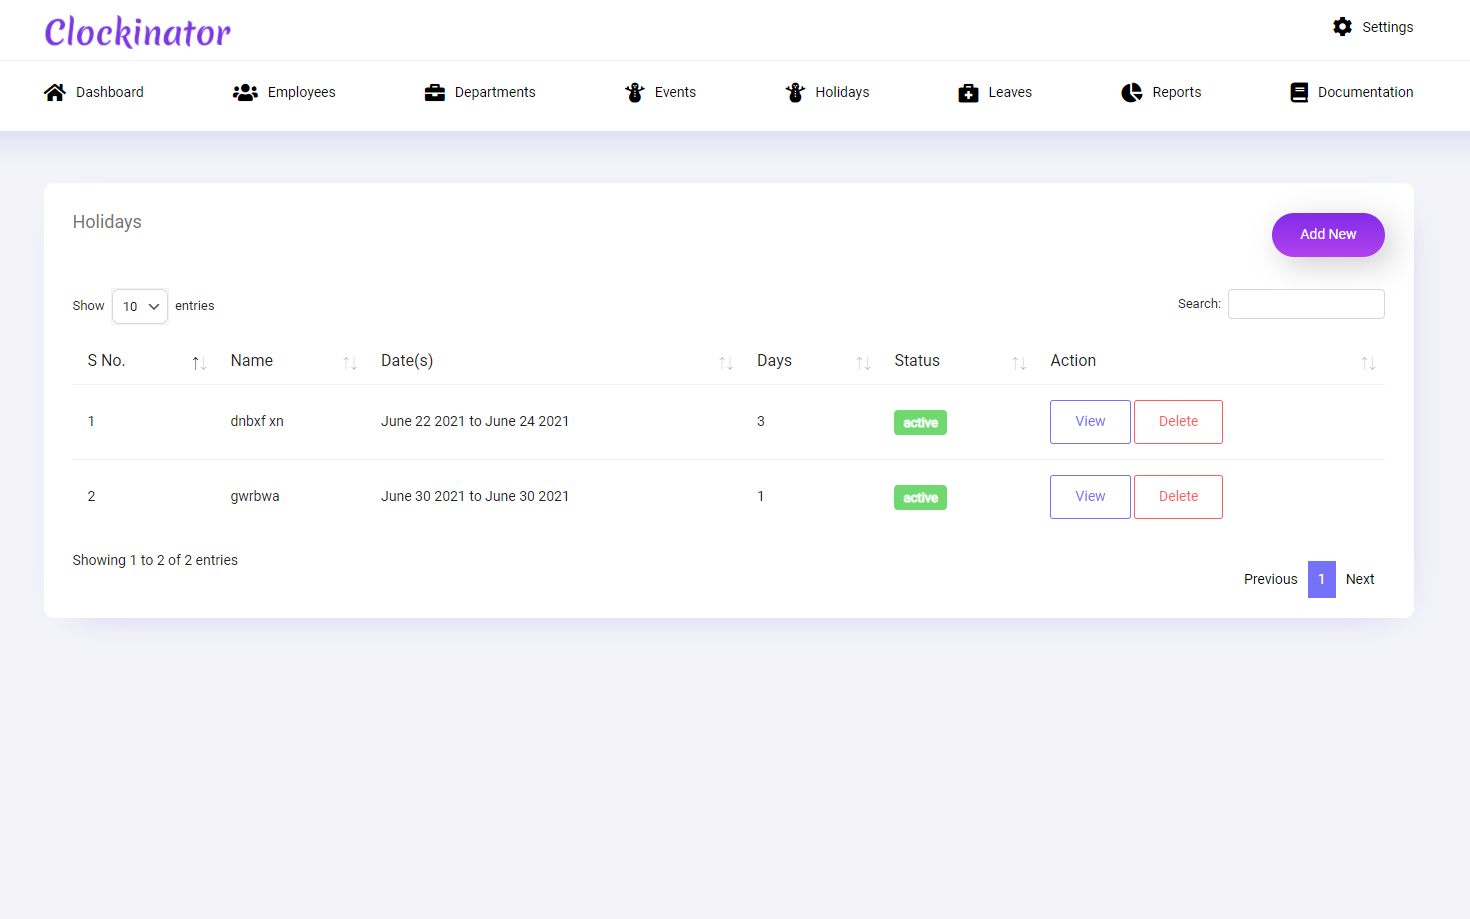
Task: Sort by Days column arrows
Action: coord(863,363)
